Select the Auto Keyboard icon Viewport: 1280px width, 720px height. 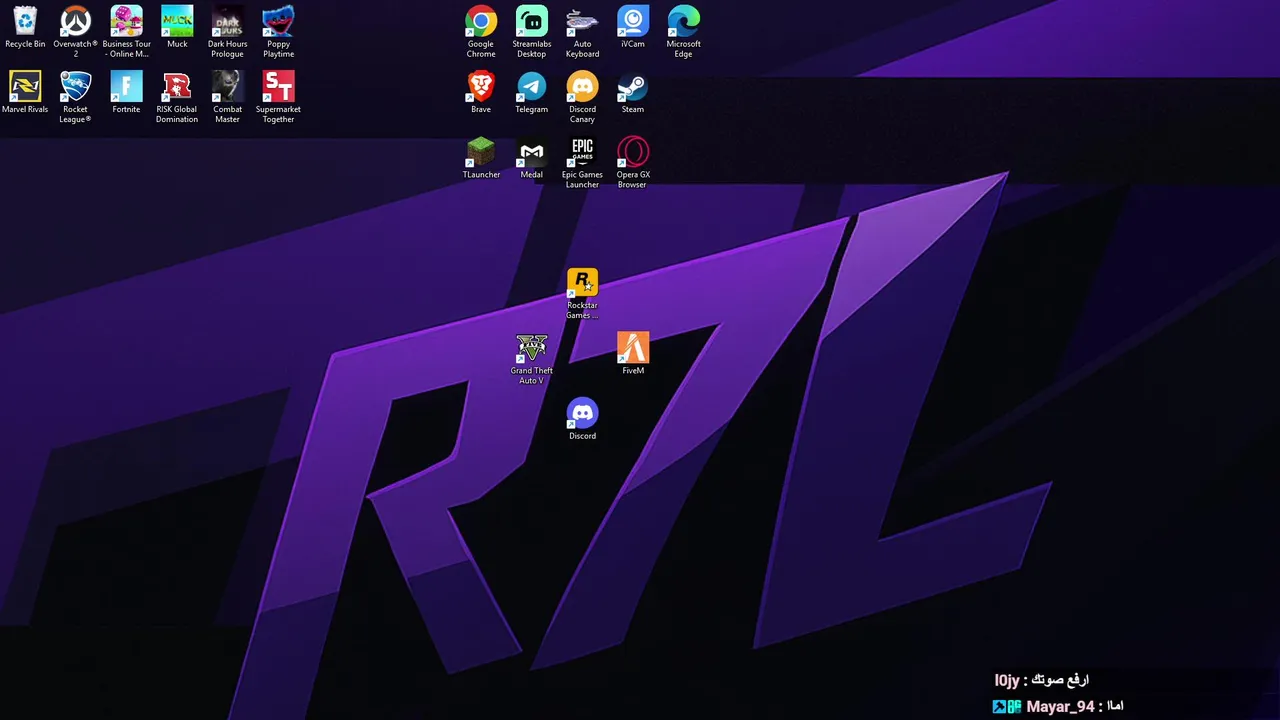coord(582,31)
